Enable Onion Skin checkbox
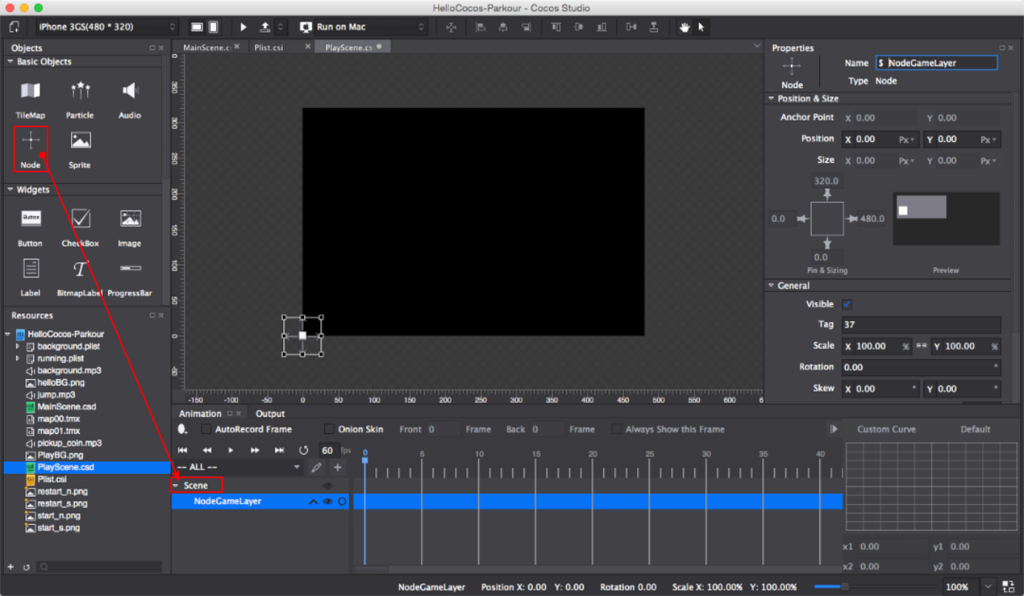The image size is (1024, 596). tap(329, 429)
